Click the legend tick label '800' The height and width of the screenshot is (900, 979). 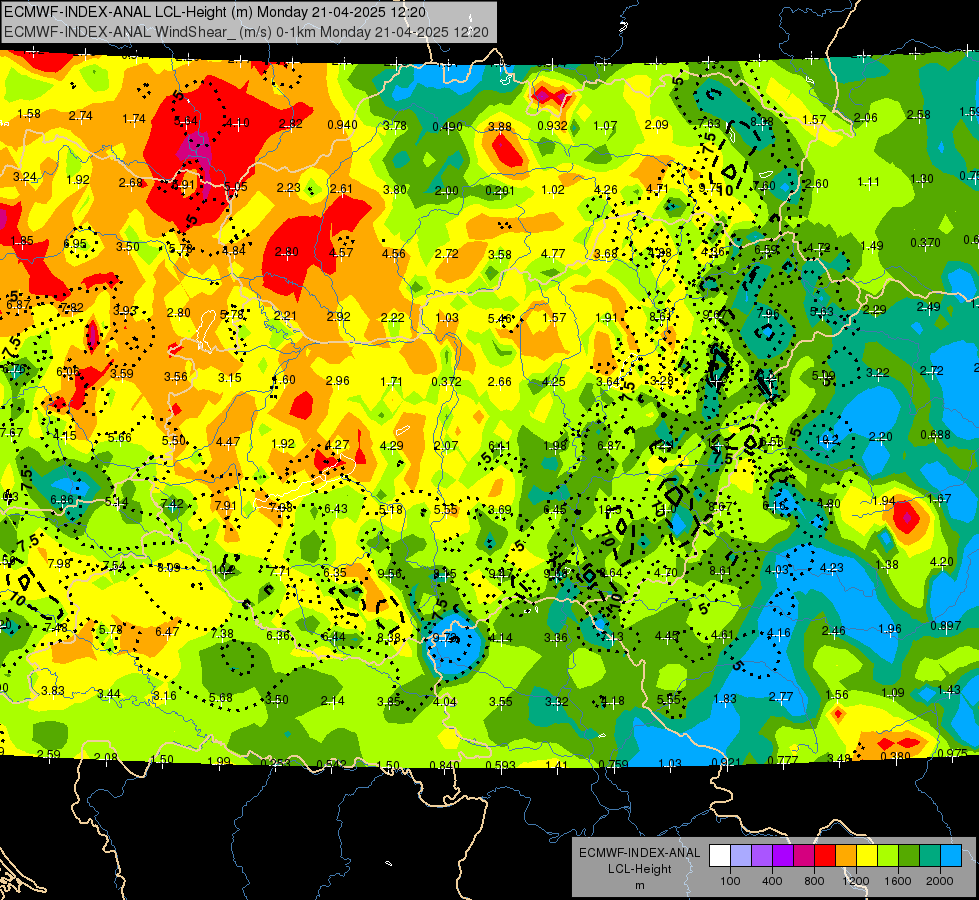pos(814,881)
